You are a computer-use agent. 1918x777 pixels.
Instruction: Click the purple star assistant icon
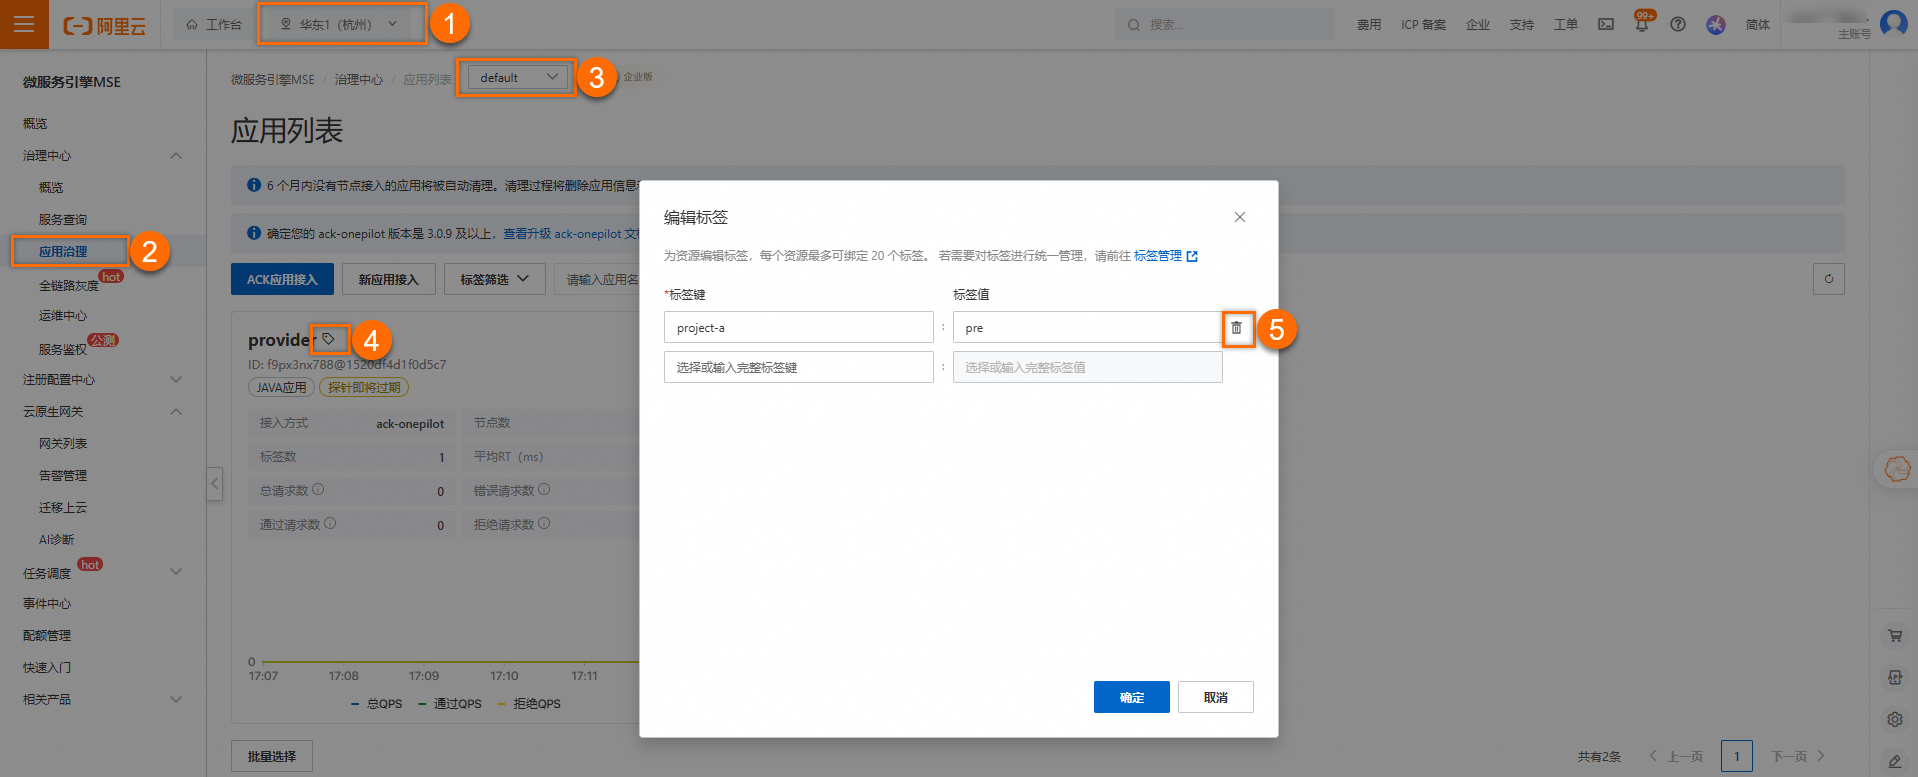click(x=1716, y=24)
